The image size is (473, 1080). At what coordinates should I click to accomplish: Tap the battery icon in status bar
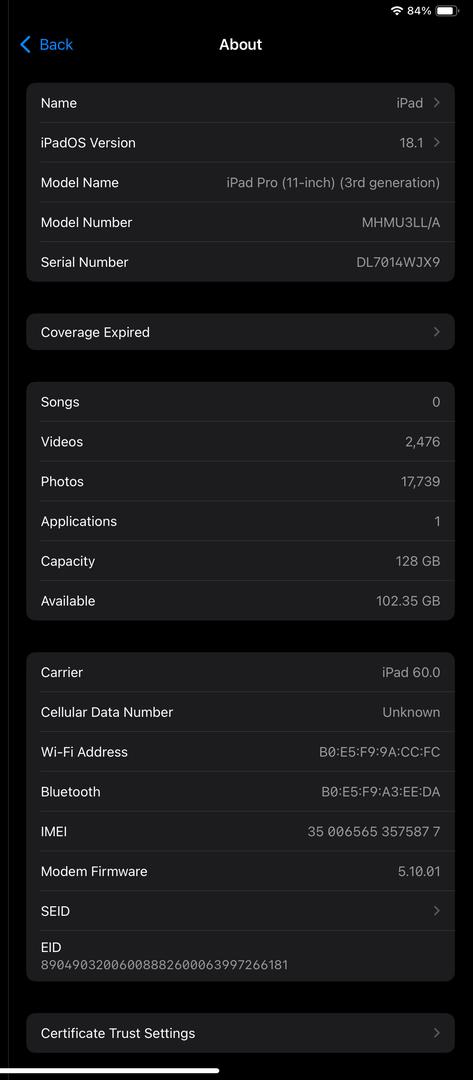[x=447, y=10]
